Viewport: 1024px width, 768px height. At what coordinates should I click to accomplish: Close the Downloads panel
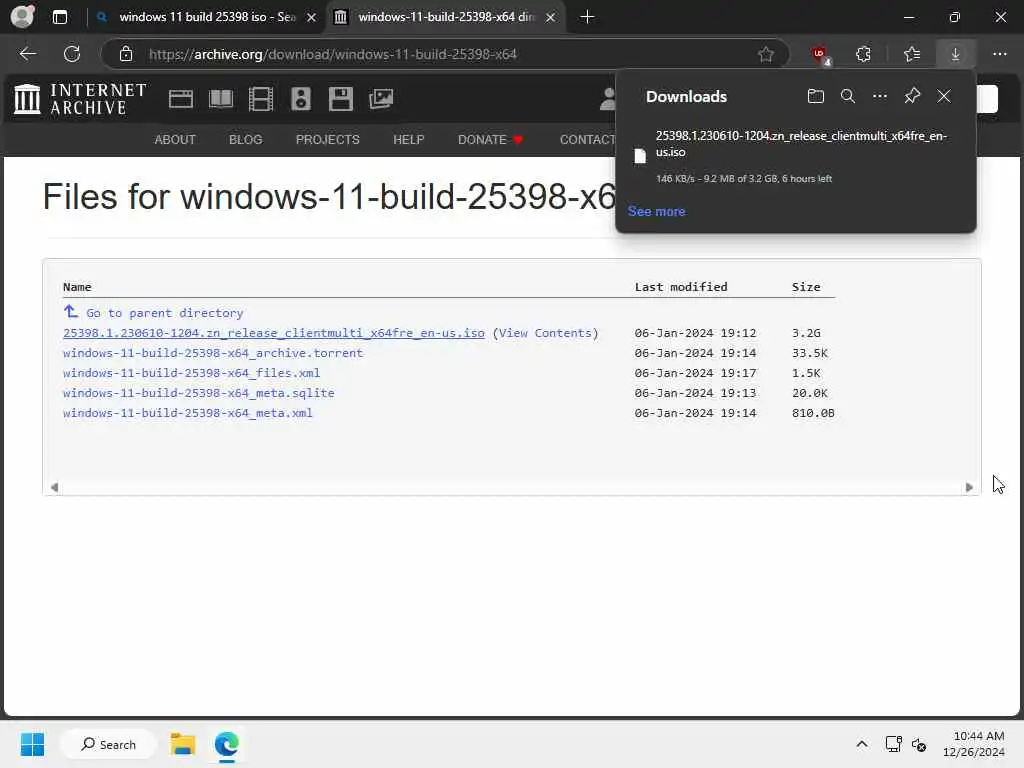(944, 96)
